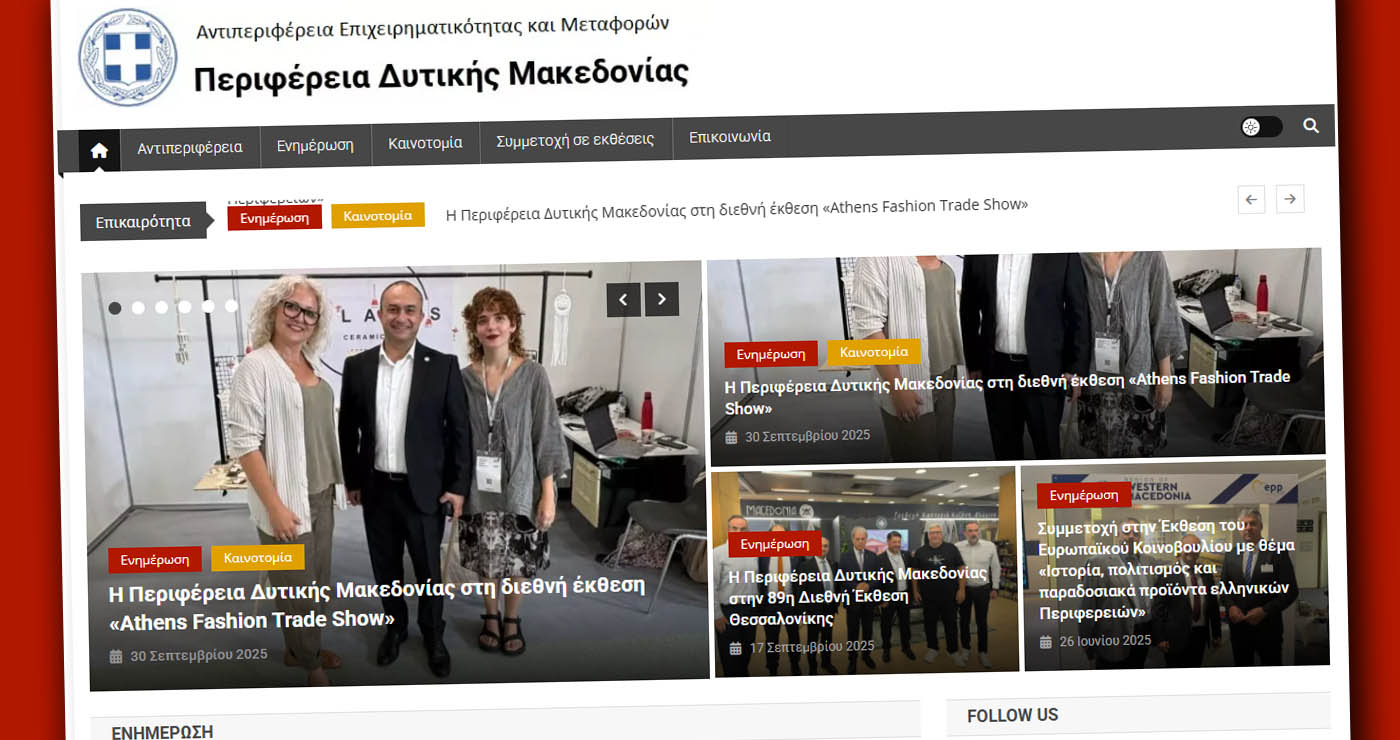Advance slider with next arrow
The image size is (1400, 740).
[x=662, y=299]
